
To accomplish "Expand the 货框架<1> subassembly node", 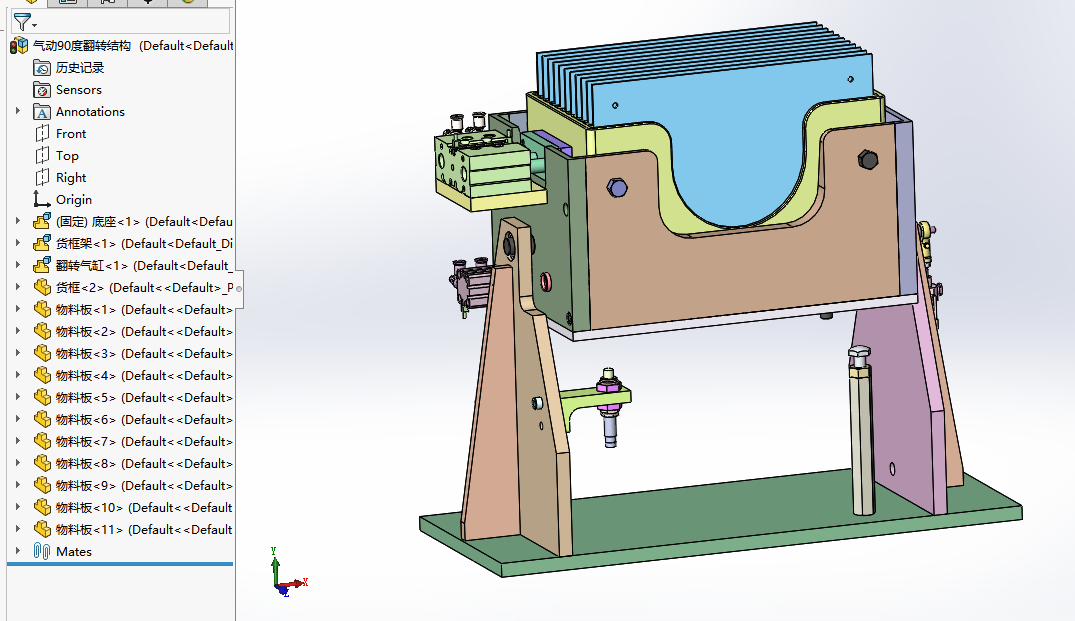I will coord(18,243).
